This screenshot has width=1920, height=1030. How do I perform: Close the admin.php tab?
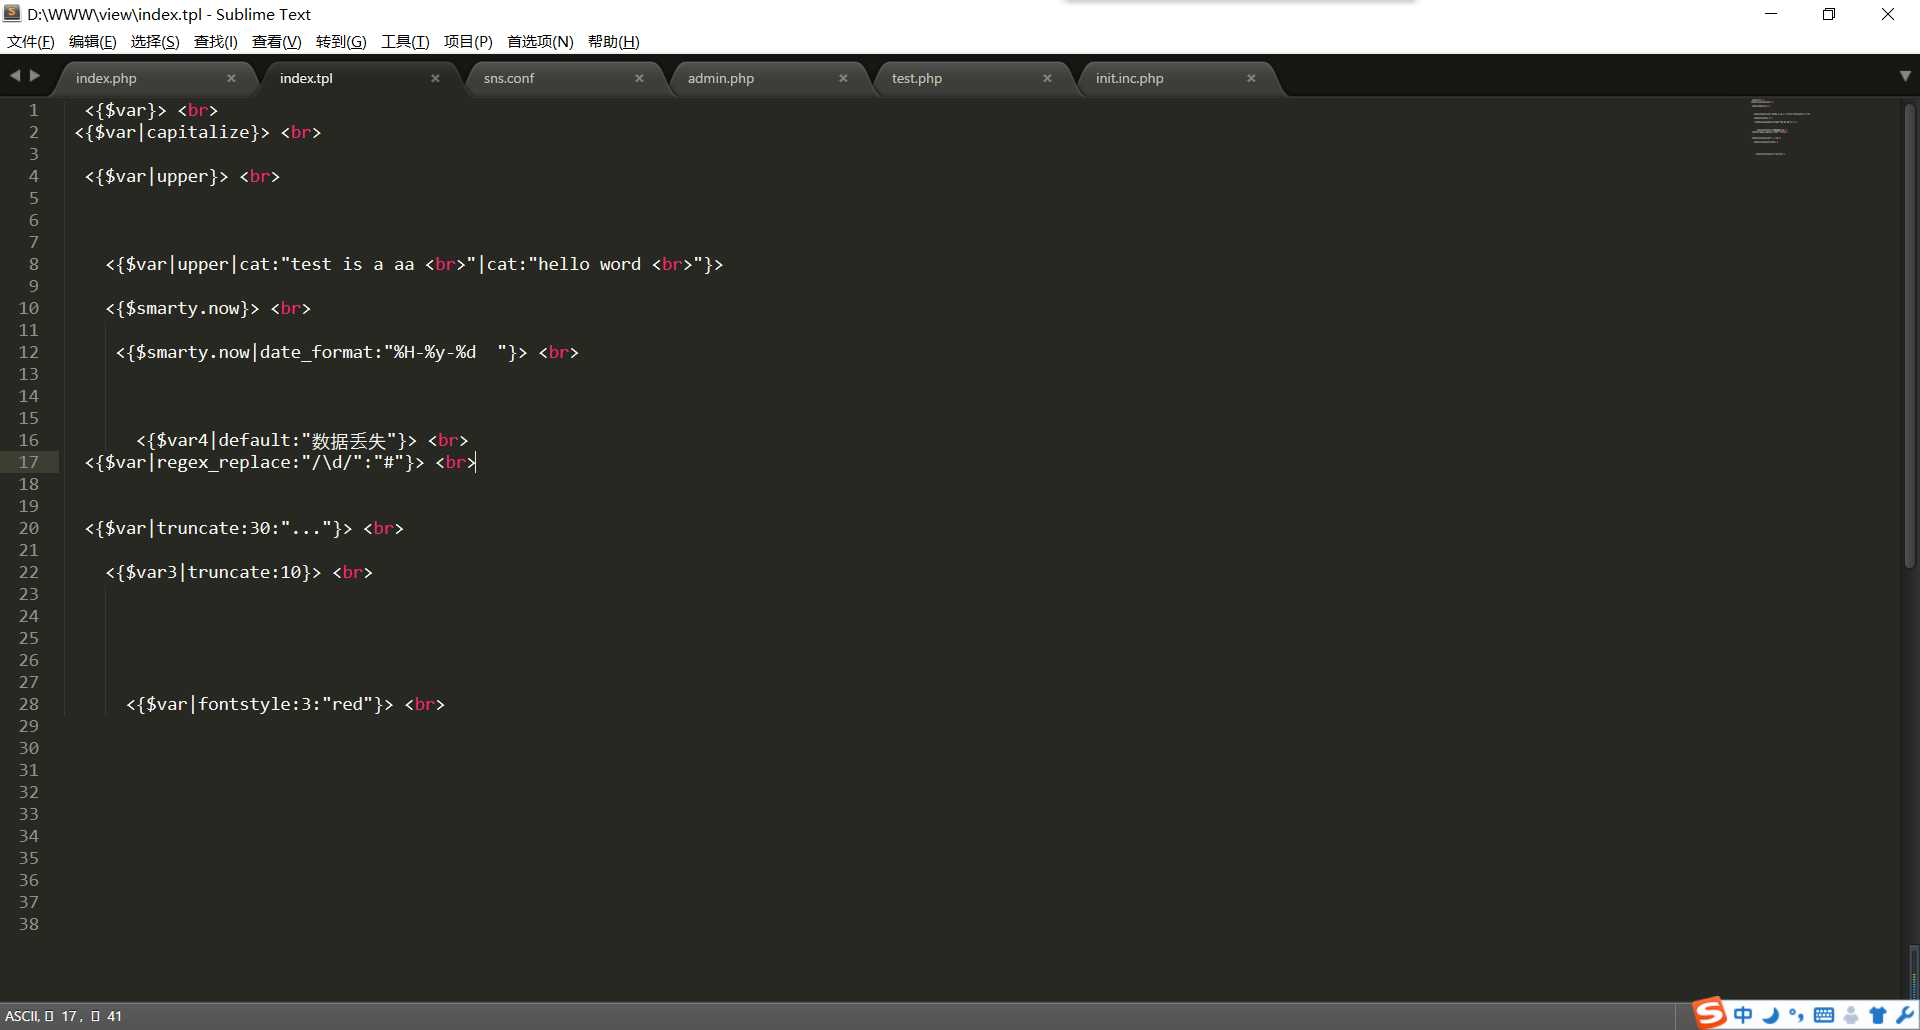pyautogui.click(x=843, y=78)
